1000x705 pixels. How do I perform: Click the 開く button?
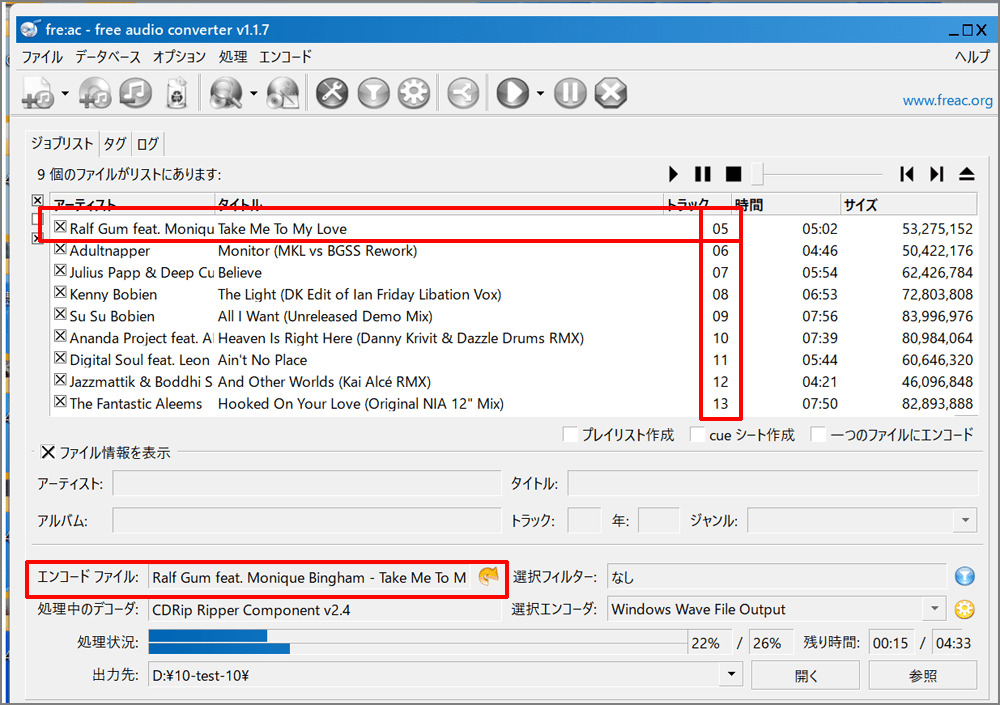click(x=805, y=676)
